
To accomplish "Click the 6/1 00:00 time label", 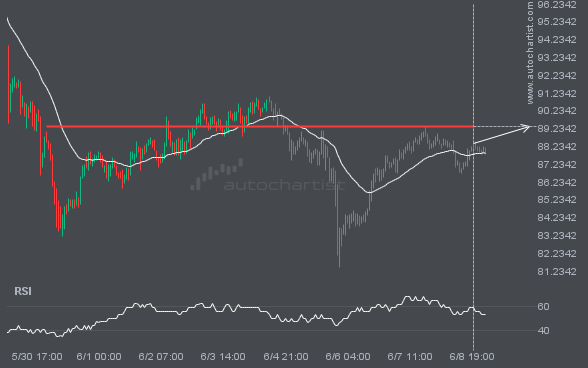I will tap(99, 356).
